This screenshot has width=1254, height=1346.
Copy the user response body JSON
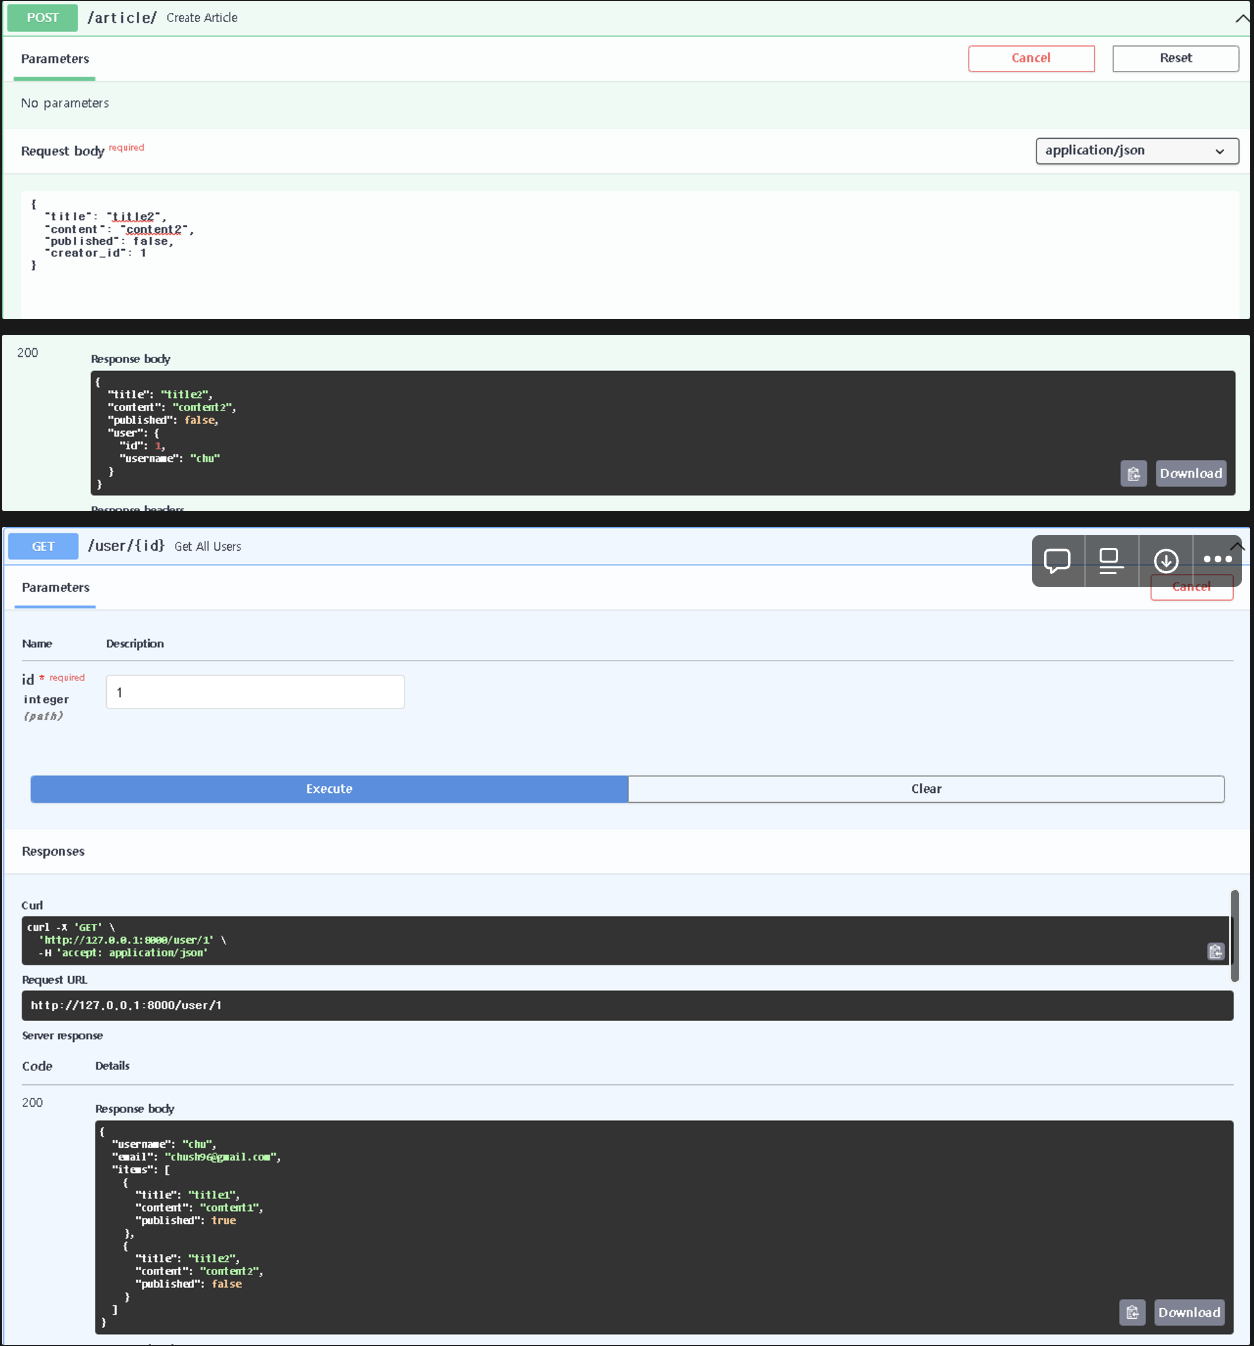pos(1132,1313)
